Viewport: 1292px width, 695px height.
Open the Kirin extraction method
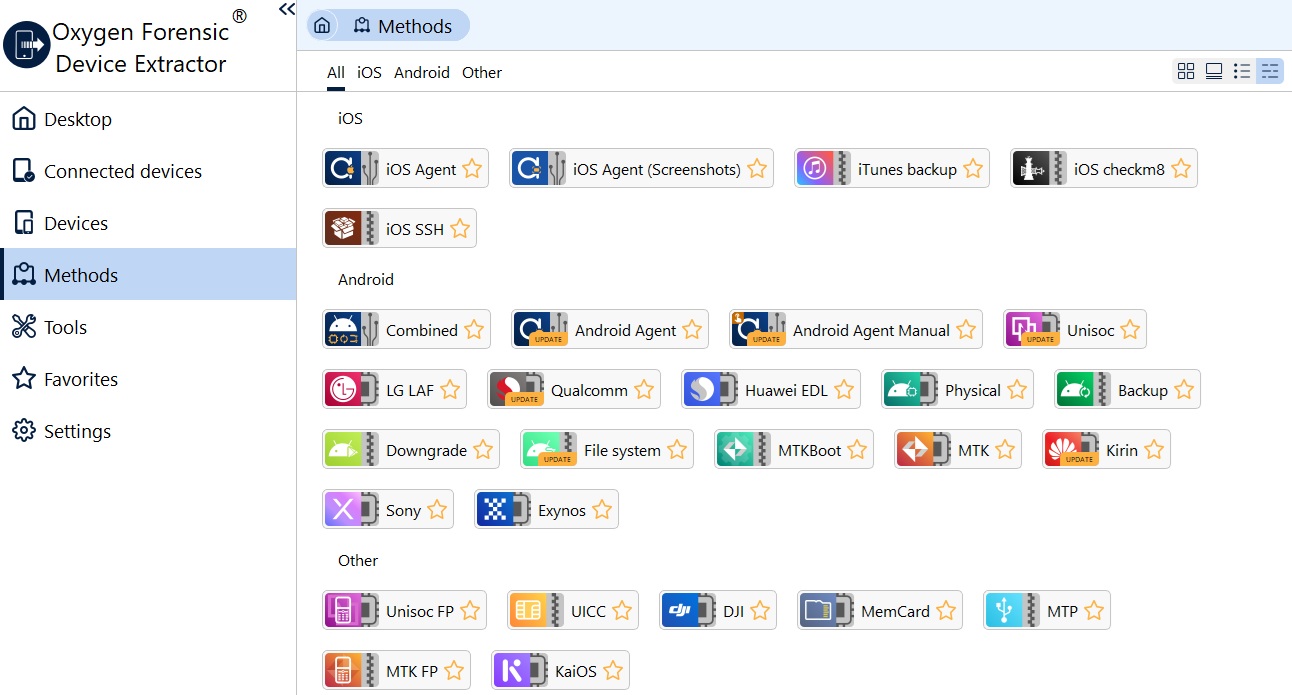tap(1106, 450)
